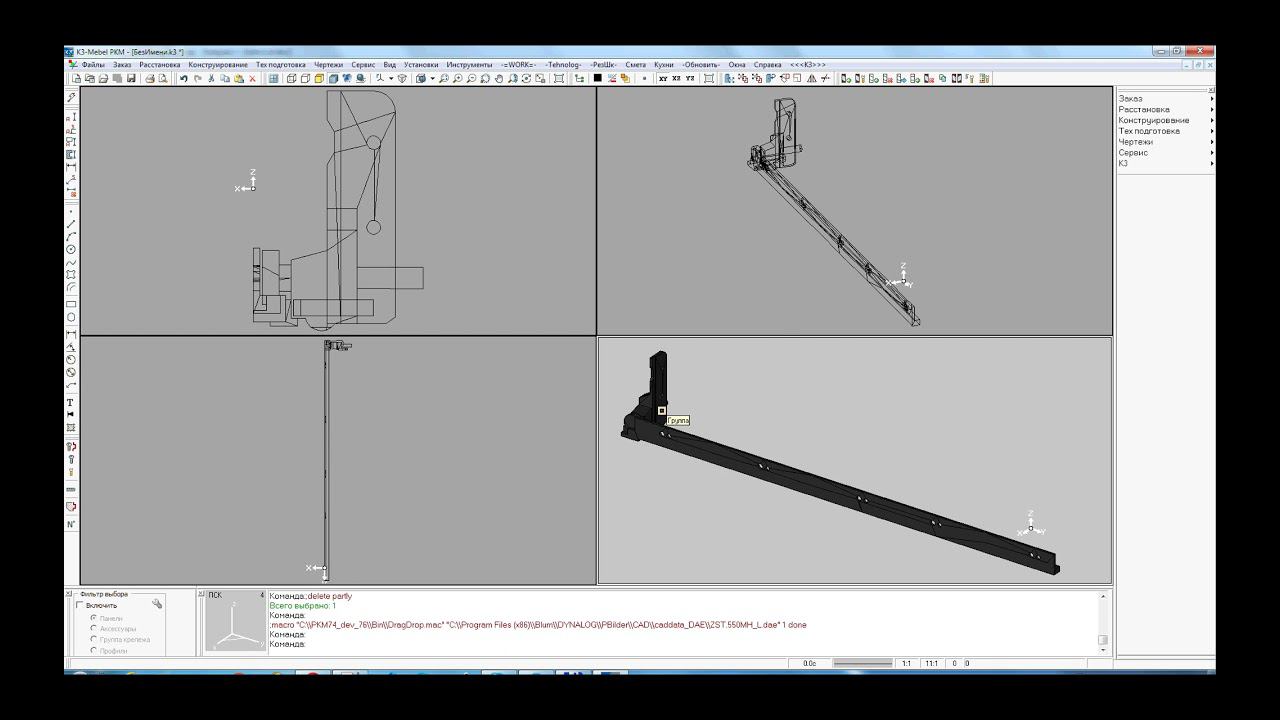Screen dimensions: 1280x720
Task: Click the Справка menu item
Action: pyautogui.click(x=767, y=65)
